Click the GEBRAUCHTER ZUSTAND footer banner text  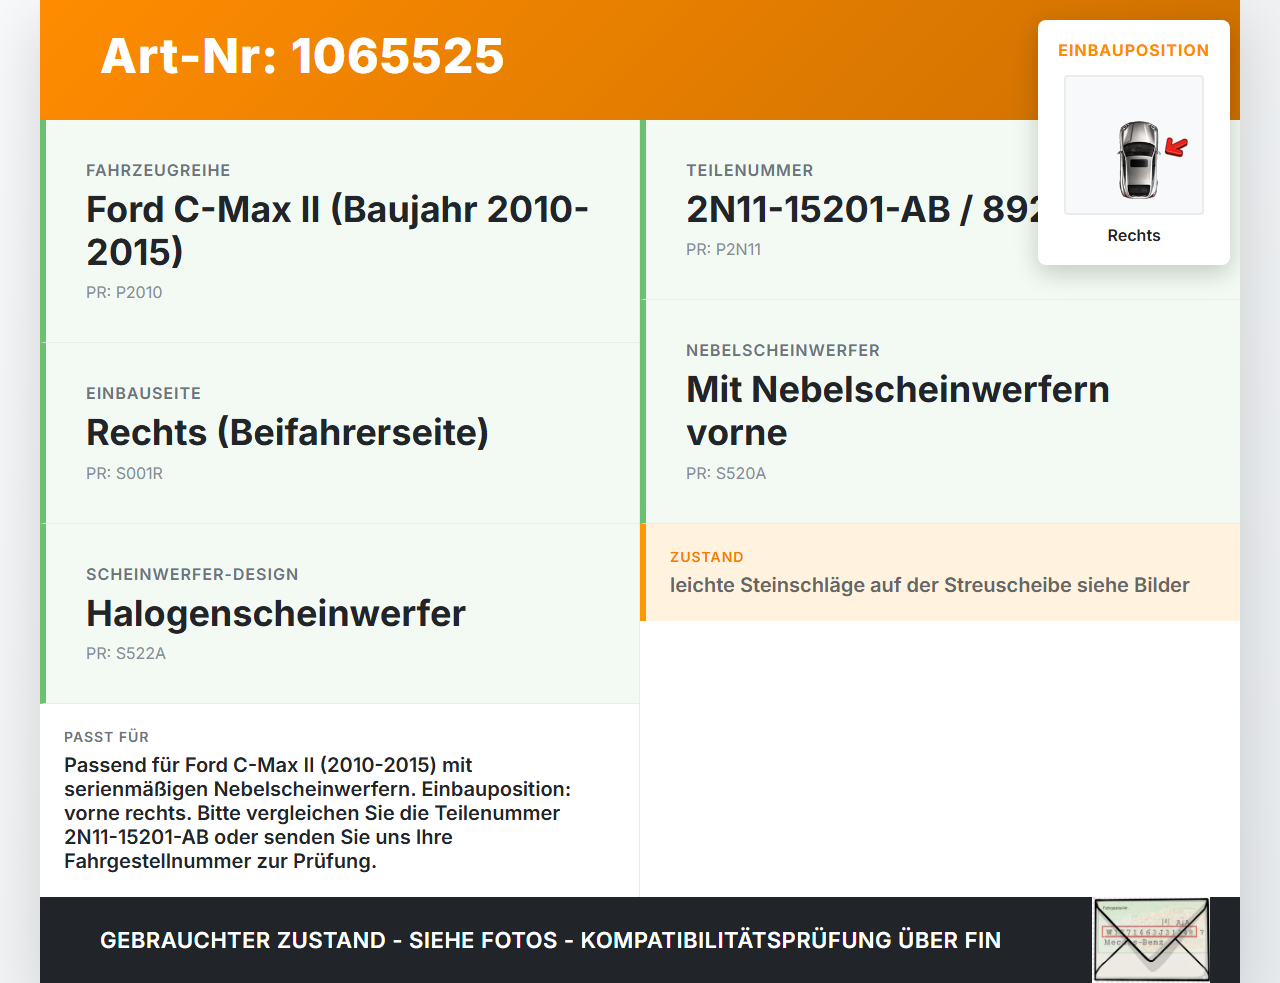tap(550, 940)
